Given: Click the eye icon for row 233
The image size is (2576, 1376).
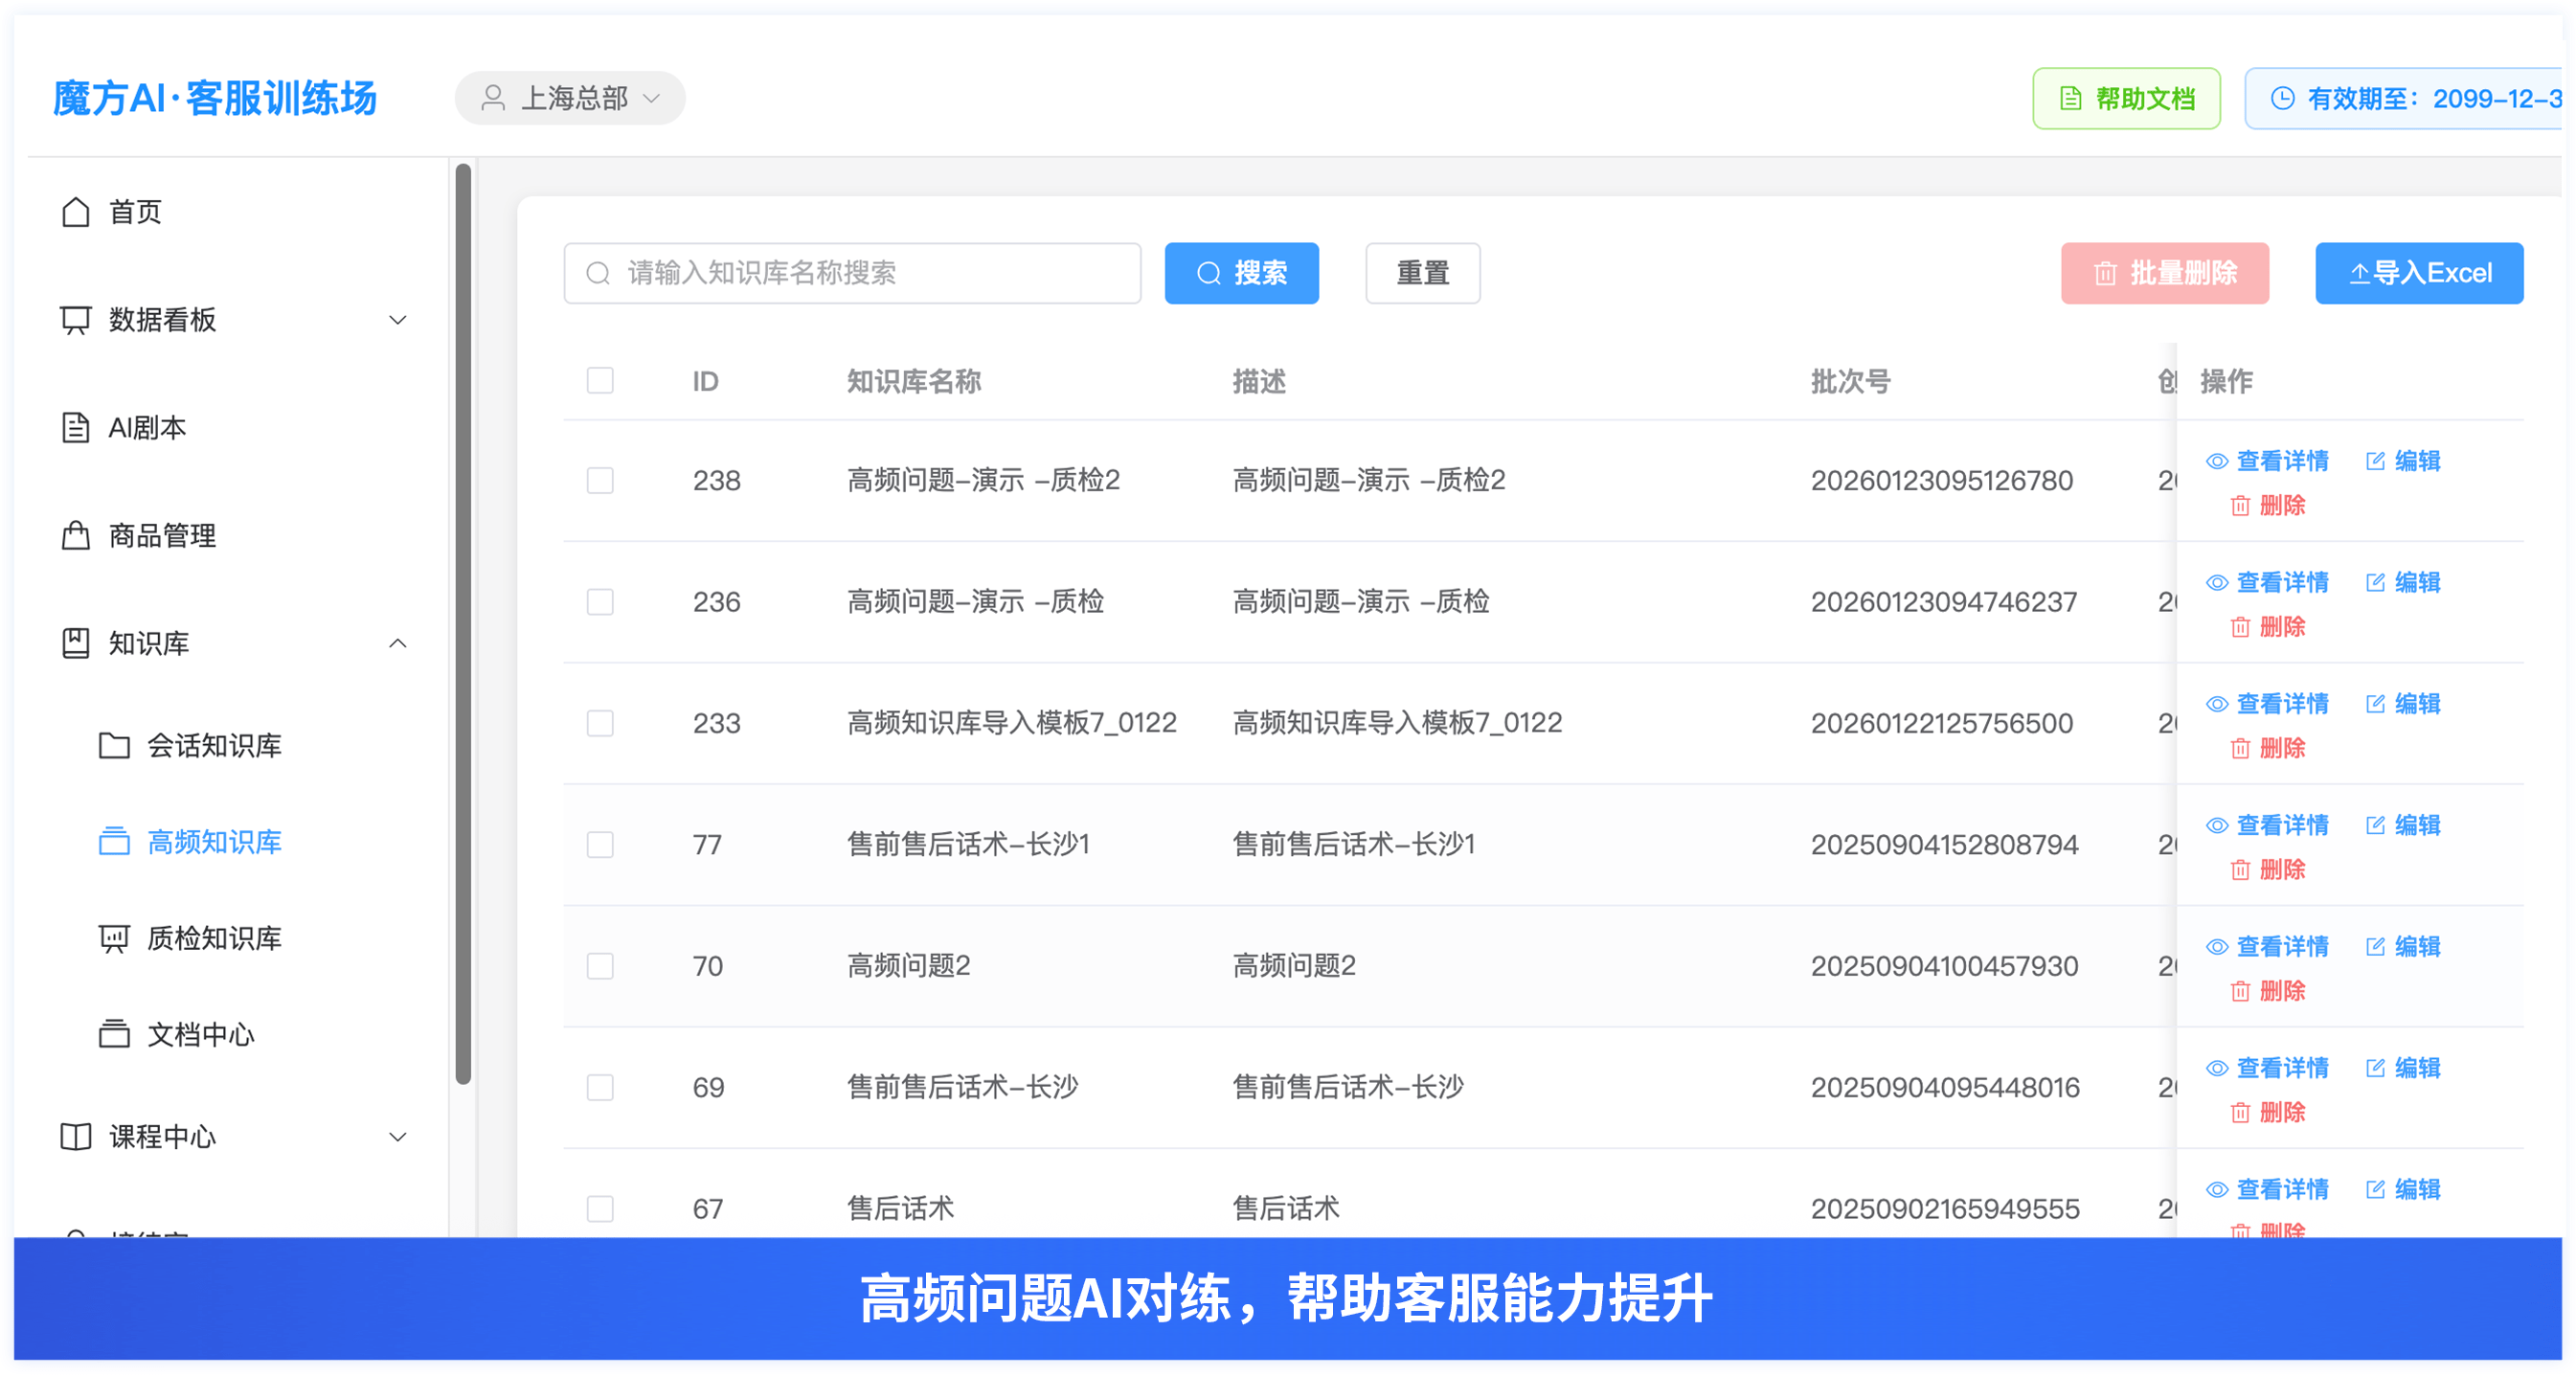Looking at the screenshot, I should pos(2217,704).
